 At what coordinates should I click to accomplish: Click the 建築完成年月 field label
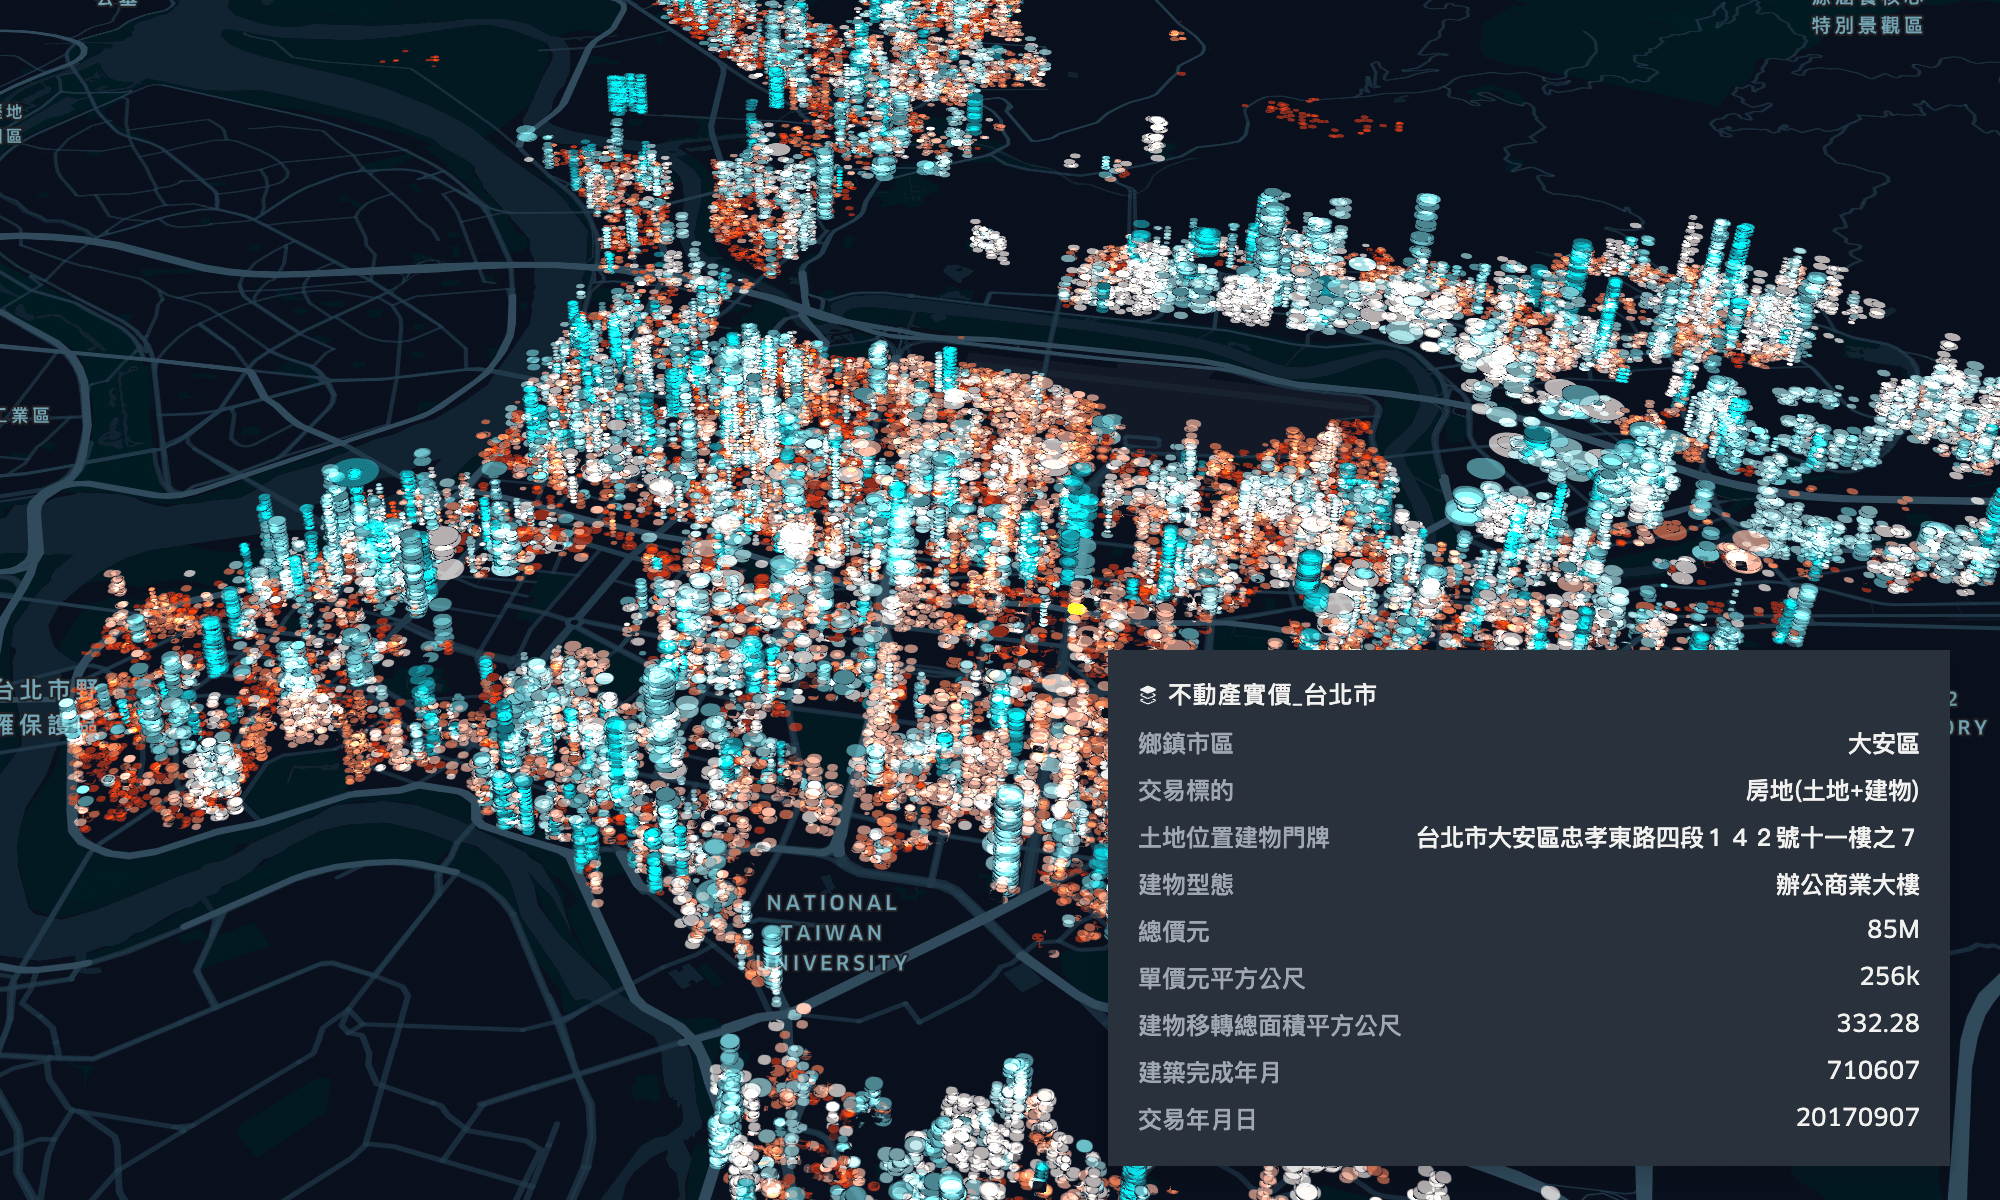[x=1209, y=1072]
